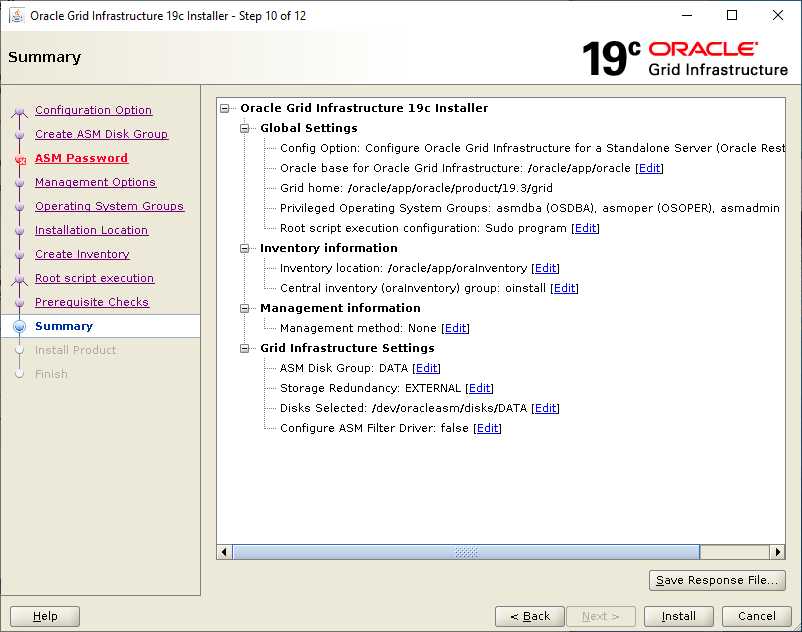Click the Configuration Option step bullet icon
The image size is (802, 632).
coord(19,111)
